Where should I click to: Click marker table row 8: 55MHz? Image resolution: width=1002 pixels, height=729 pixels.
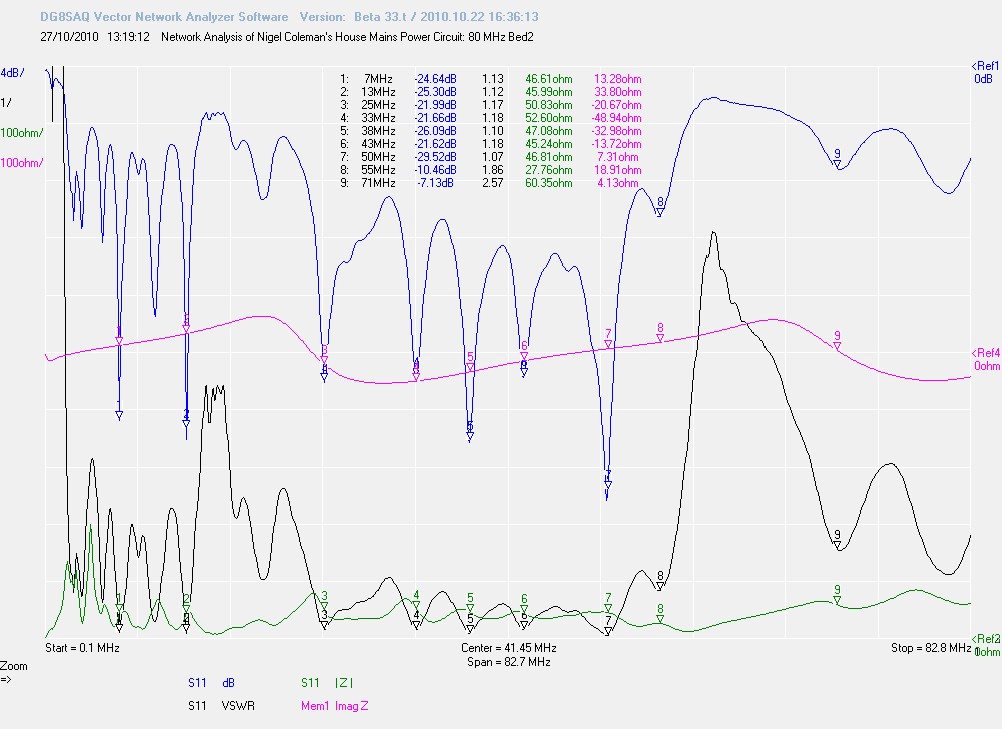(490, 170)
